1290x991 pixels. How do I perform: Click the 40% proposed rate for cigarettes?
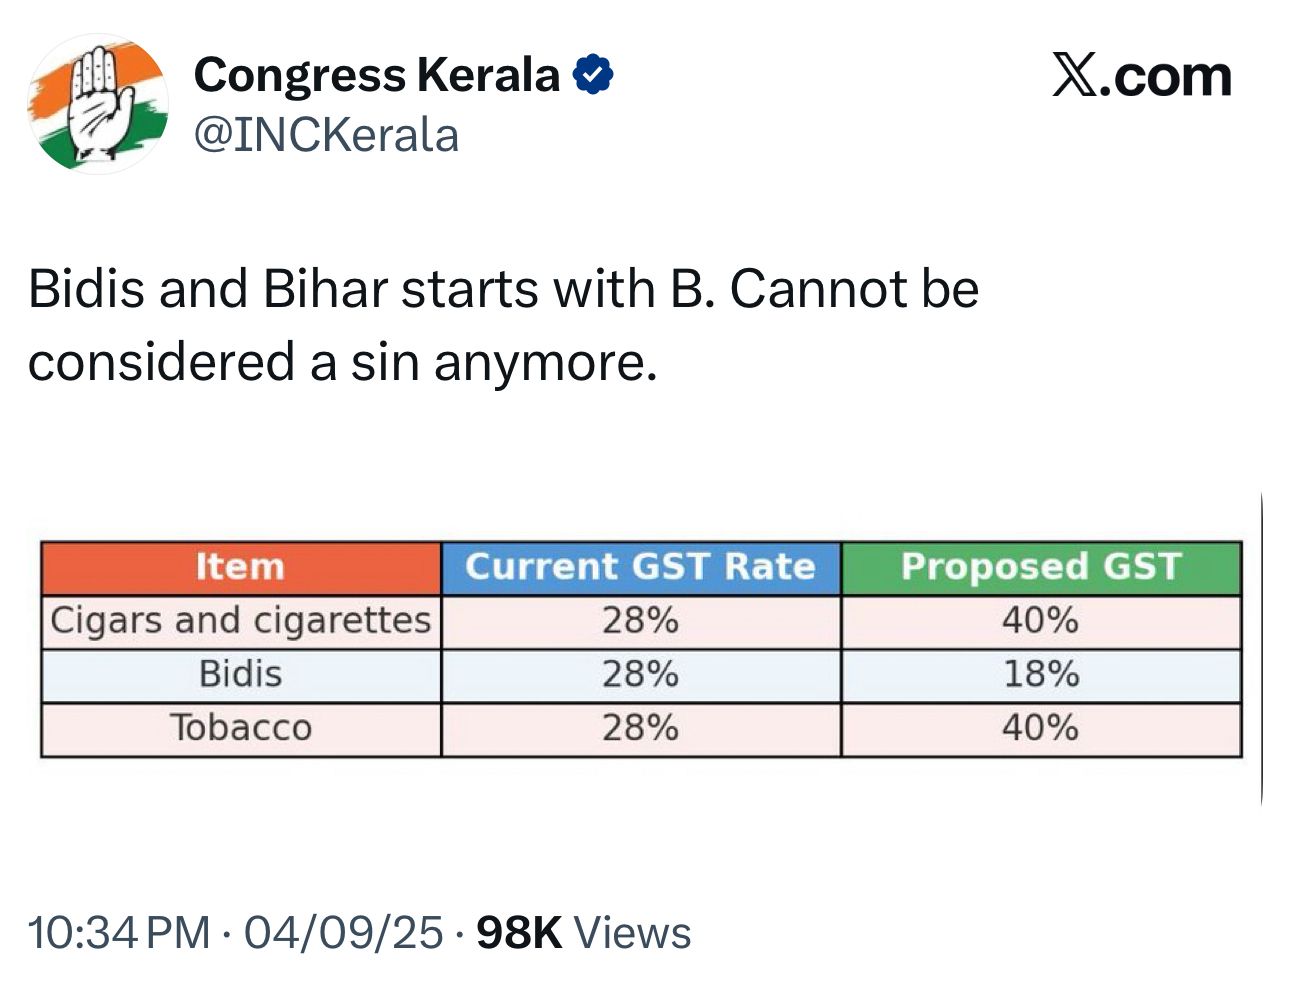click(1041, 621)
